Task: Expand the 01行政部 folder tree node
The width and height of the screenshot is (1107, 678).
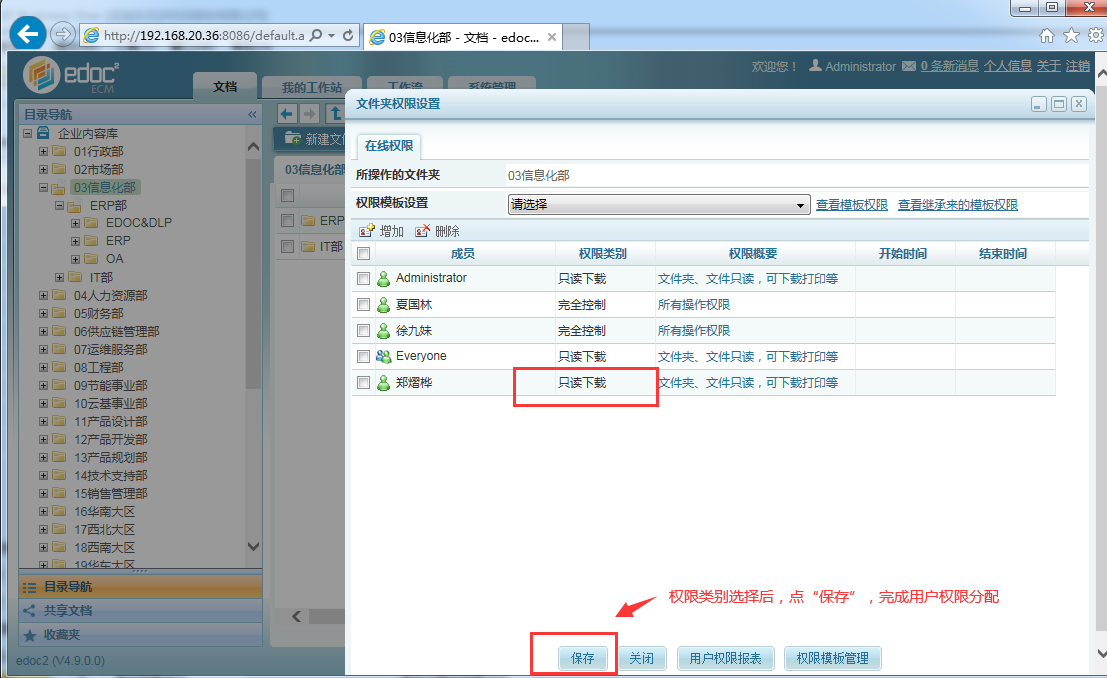Action: tap(43, 151)
